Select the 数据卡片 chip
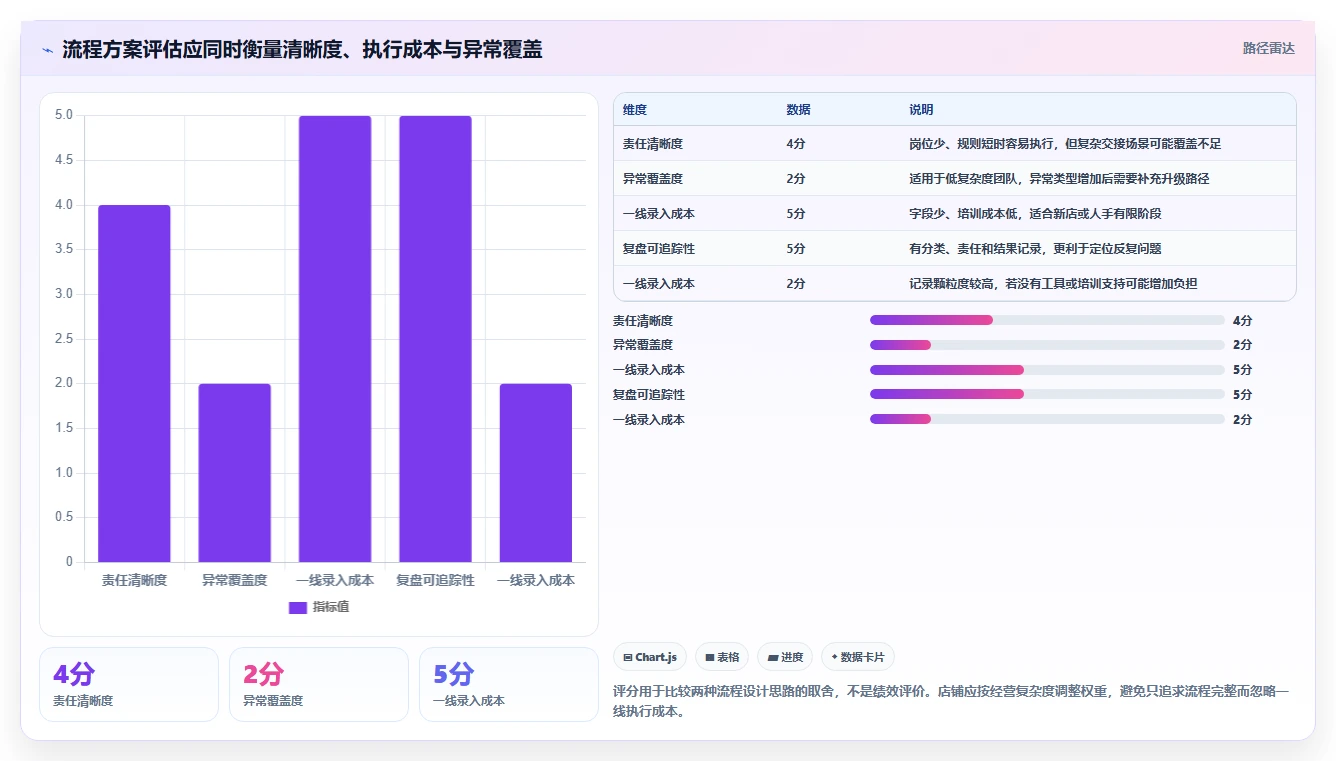The height and width of the screenshot is (761, 1336). coord(858,657)
